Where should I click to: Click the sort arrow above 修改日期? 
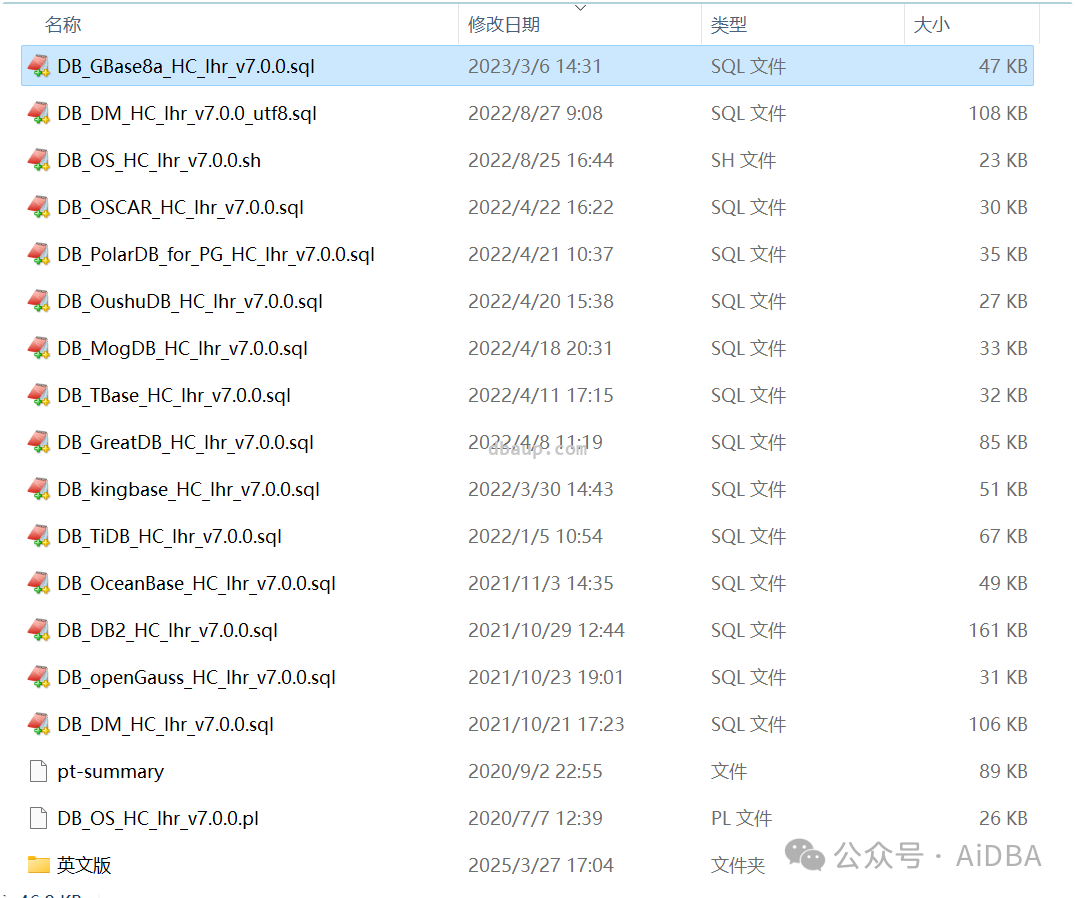pyautogui.click(x=580, y=8)
